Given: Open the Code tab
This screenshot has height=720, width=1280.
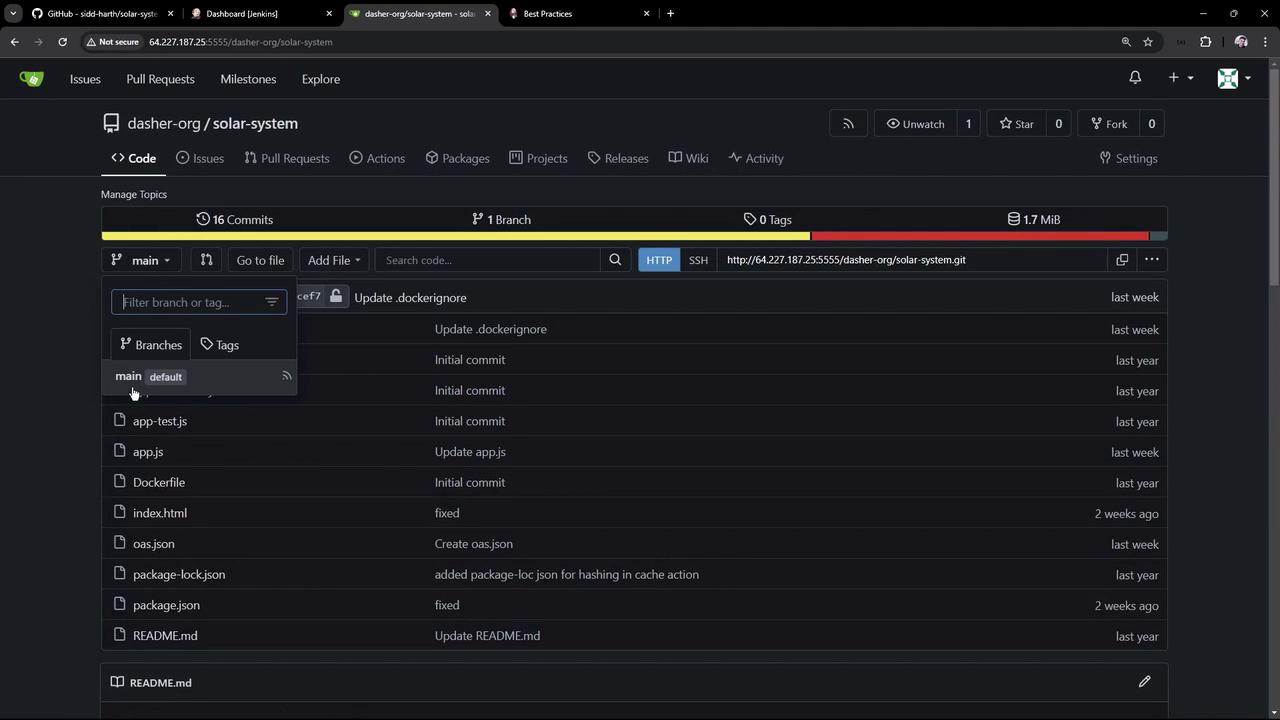Looking at the screenshot, I should (x=134, y=158).
